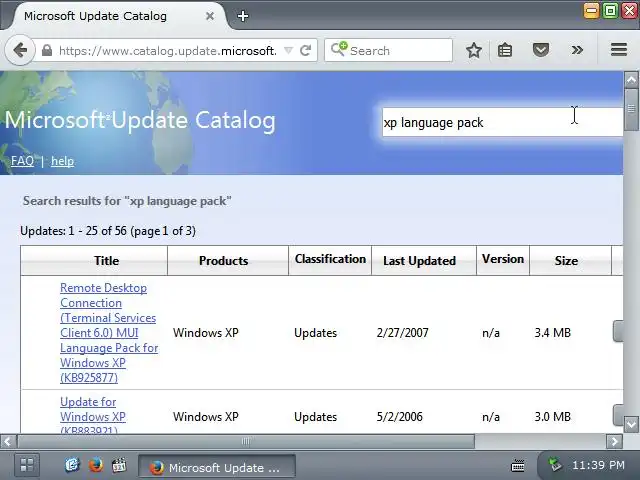
Task: Launch Firefox from quick launch
Action: 96,465
